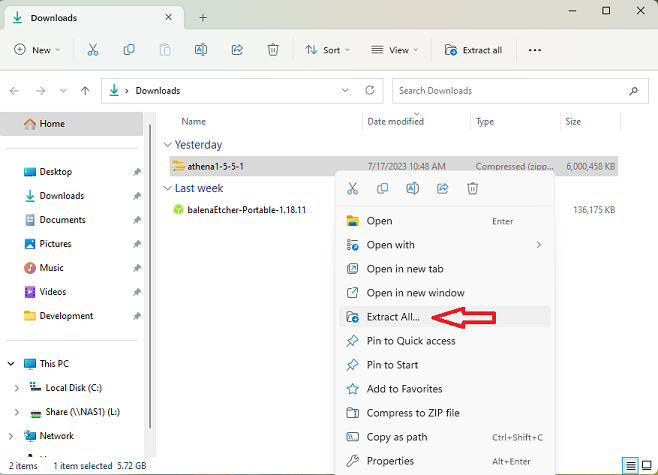Viewport: 658px width, 475px height.
Task: Collapse the Yesterday group
Action: [x=167, y=145]
